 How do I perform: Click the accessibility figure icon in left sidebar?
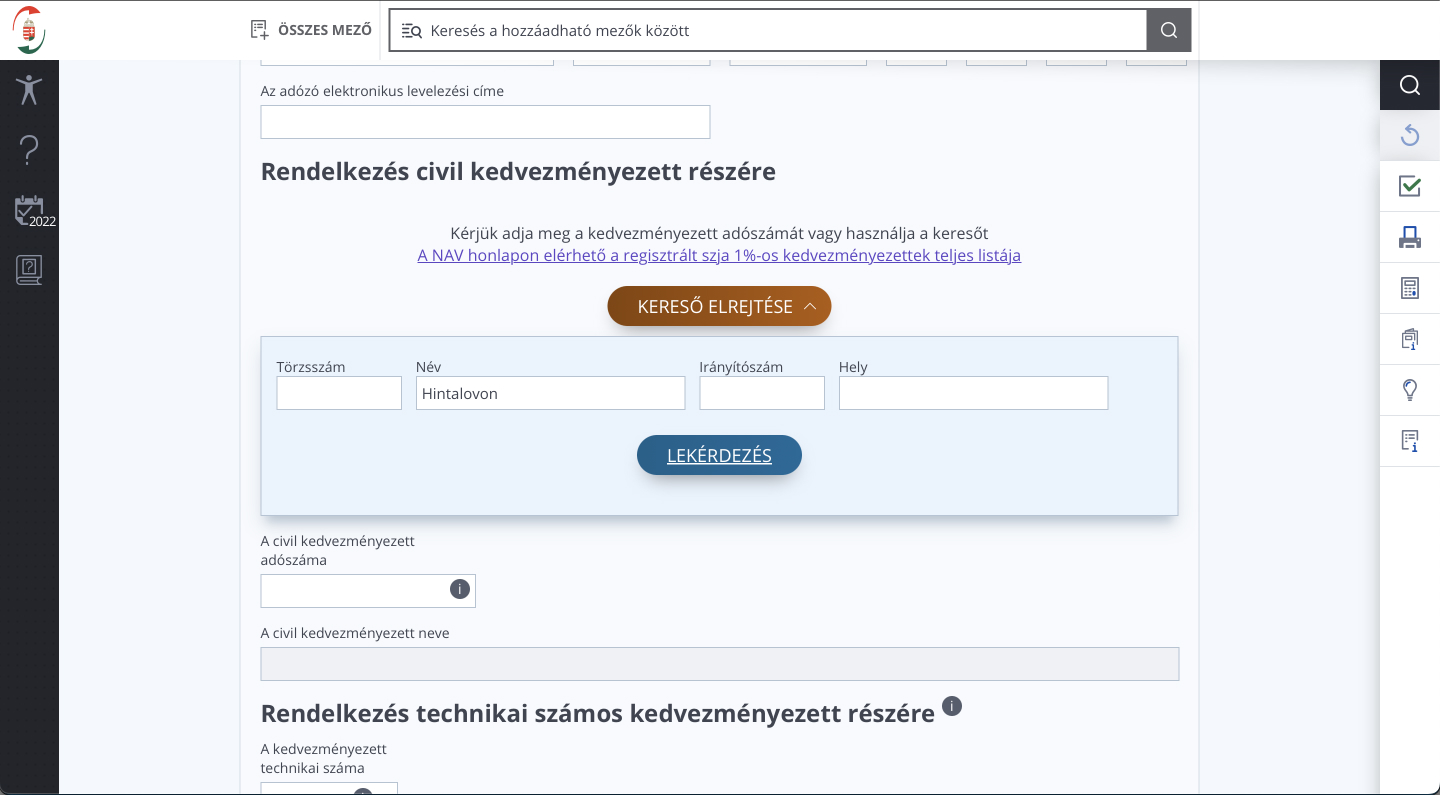(29, 89)
